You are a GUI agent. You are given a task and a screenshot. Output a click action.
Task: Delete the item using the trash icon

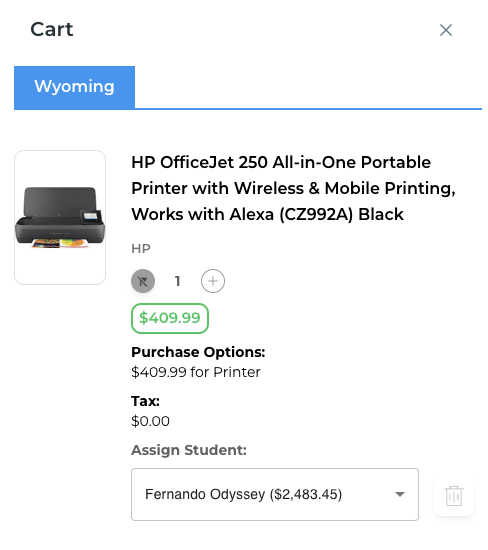tap(454, 495)
